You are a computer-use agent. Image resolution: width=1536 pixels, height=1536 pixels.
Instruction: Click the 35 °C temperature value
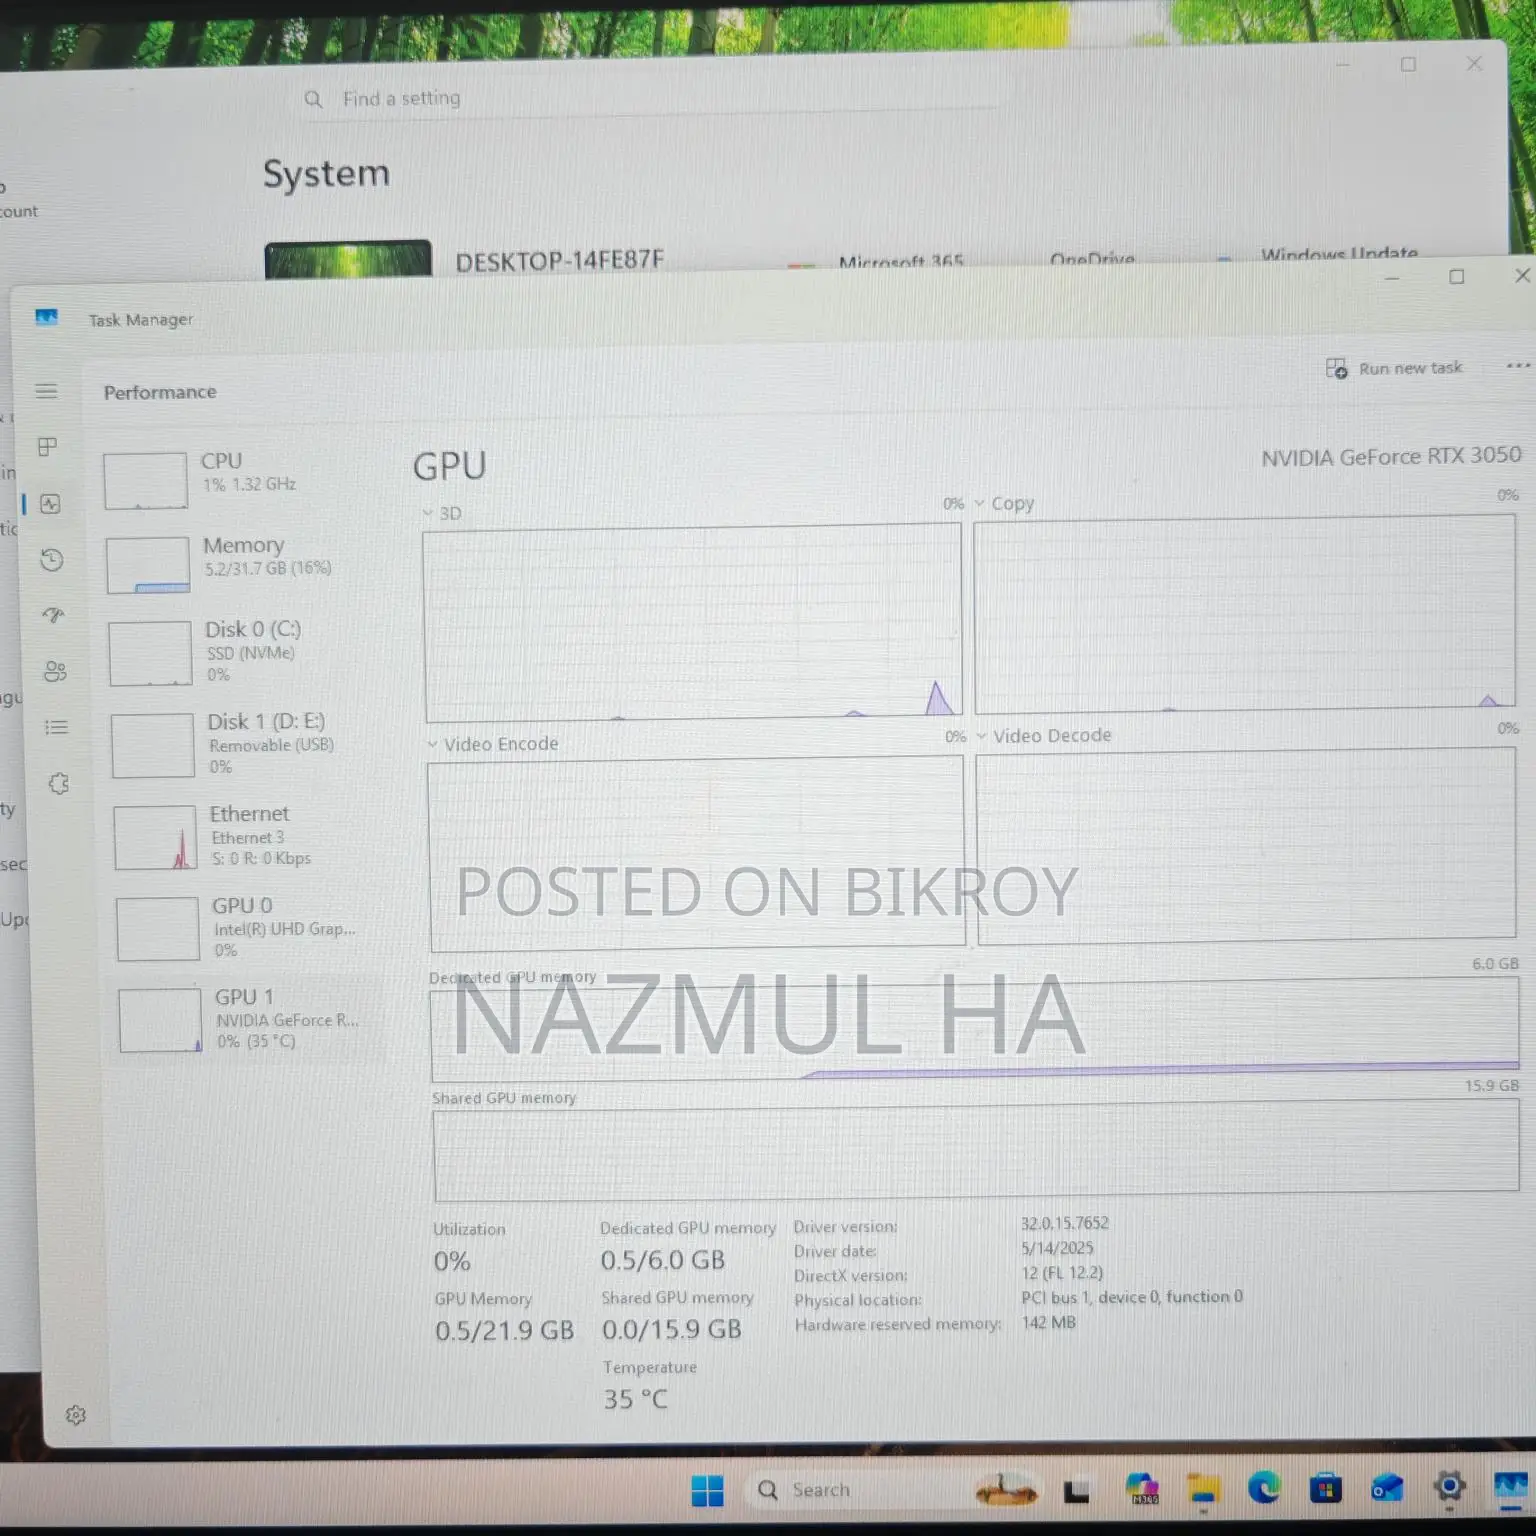(635, 1399)
